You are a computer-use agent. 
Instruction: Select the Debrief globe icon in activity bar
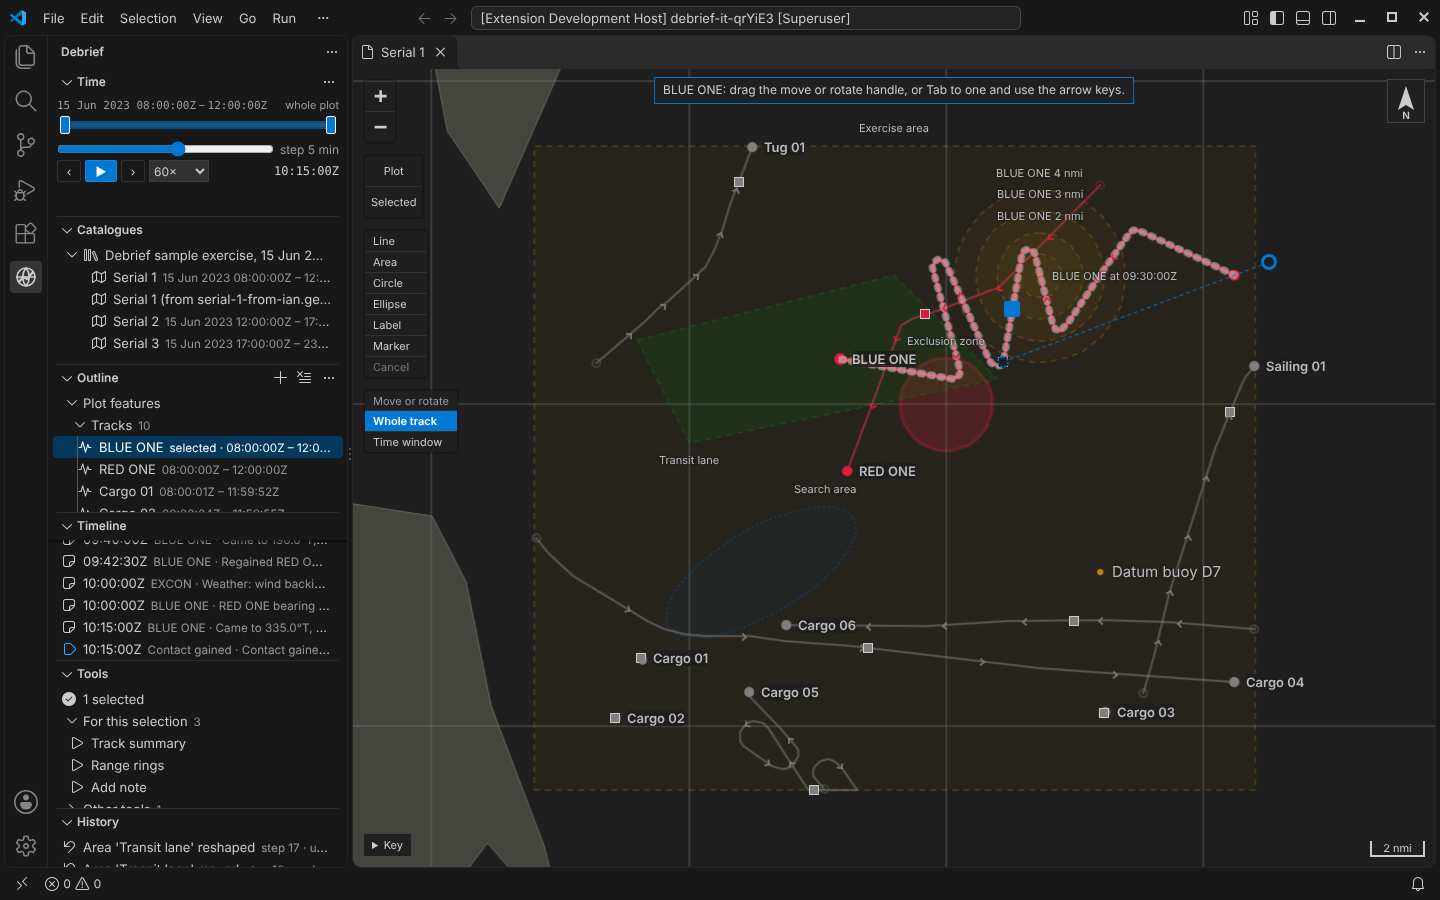point(26,277)
